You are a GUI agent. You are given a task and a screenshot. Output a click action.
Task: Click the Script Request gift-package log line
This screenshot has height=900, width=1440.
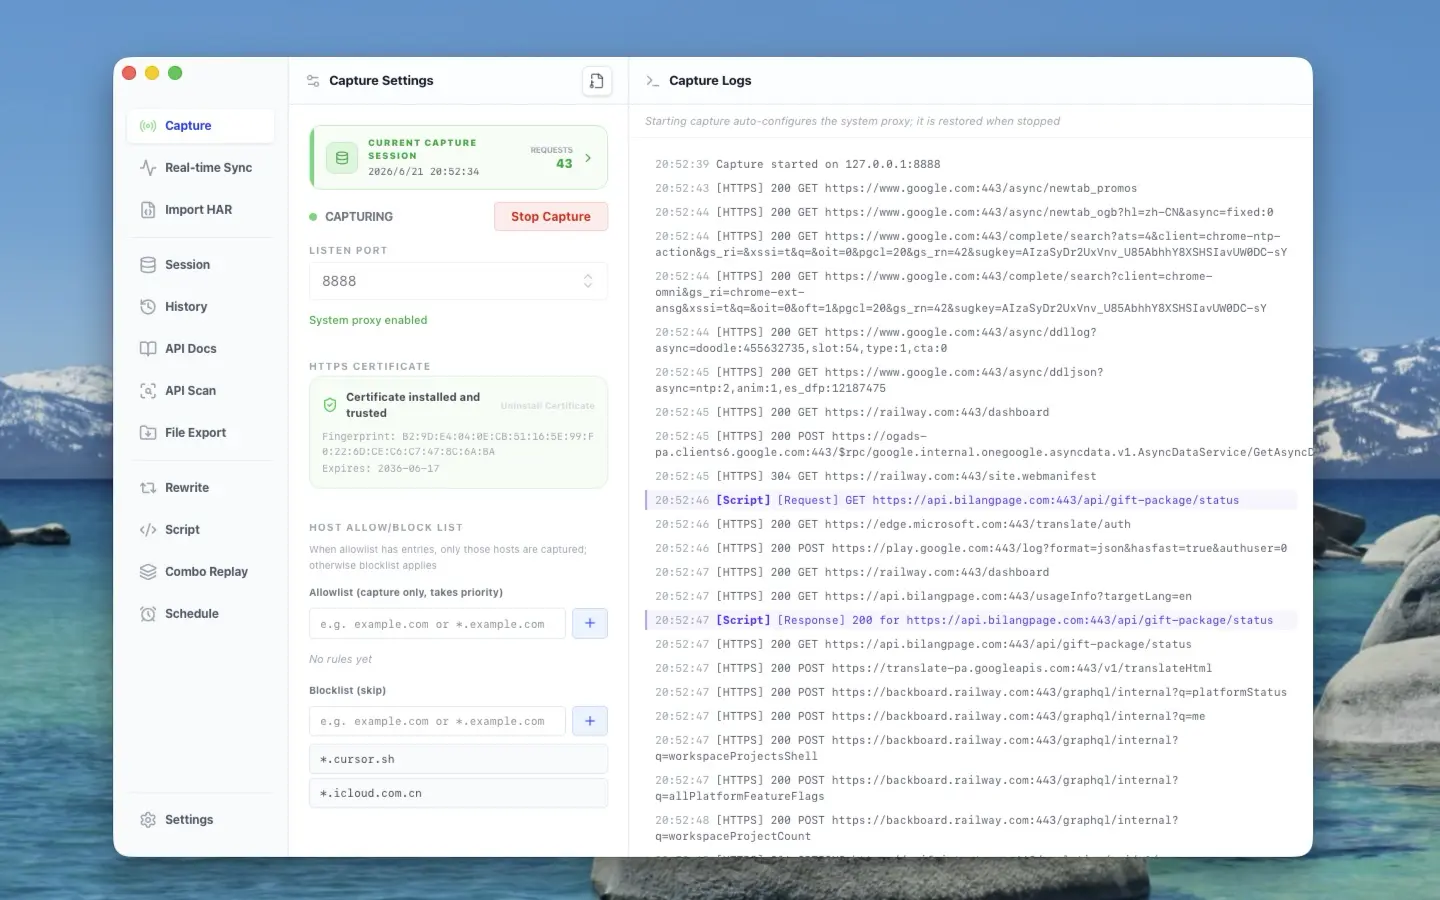coord(971,500)
